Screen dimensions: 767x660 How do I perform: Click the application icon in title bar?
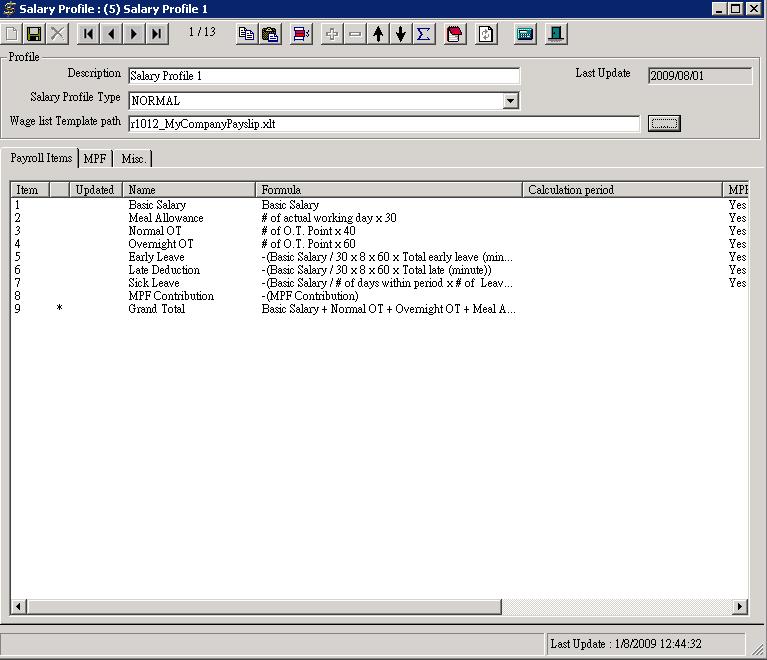[x=9, y=8]
